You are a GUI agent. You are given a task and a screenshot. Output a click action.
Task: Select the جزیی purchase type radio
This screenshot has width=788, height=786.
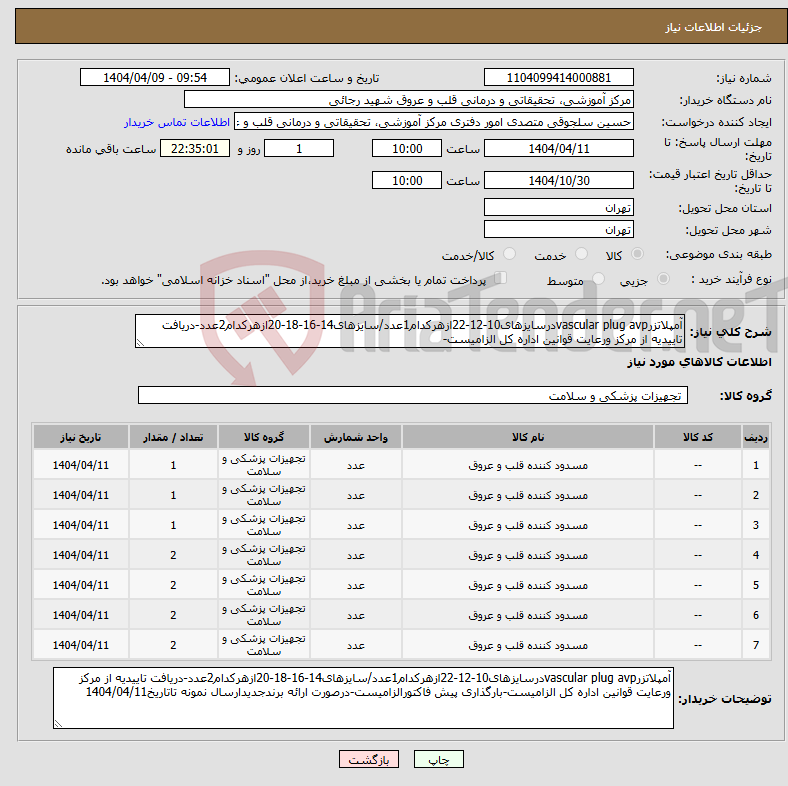(663, 279)
